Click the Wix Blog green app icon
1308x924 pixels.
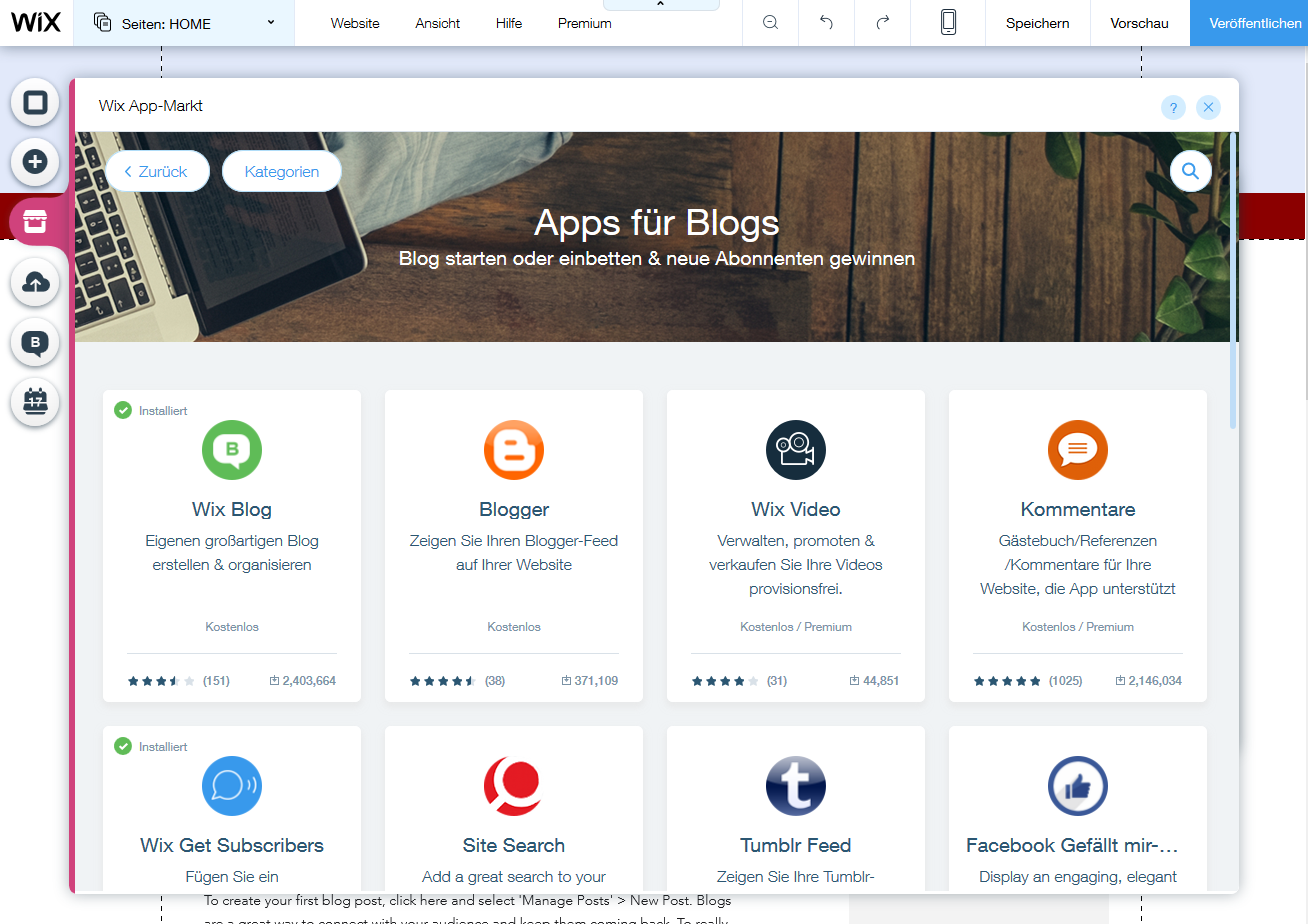232,450
